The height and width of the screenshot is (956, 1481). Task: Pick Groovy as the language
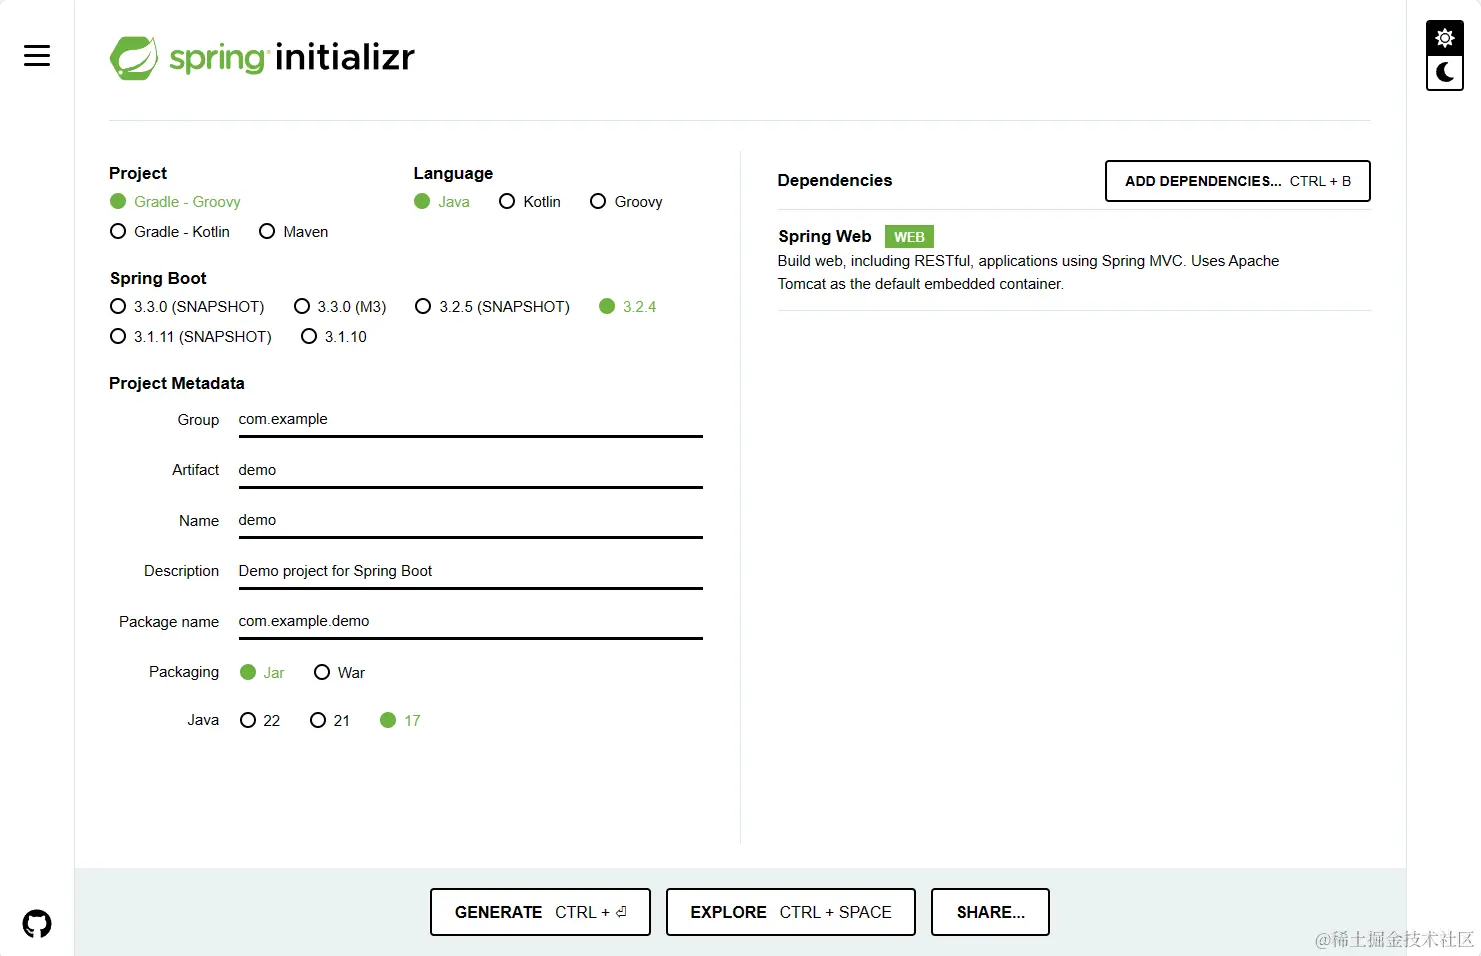pyautogui.click(x=627, y=202)
